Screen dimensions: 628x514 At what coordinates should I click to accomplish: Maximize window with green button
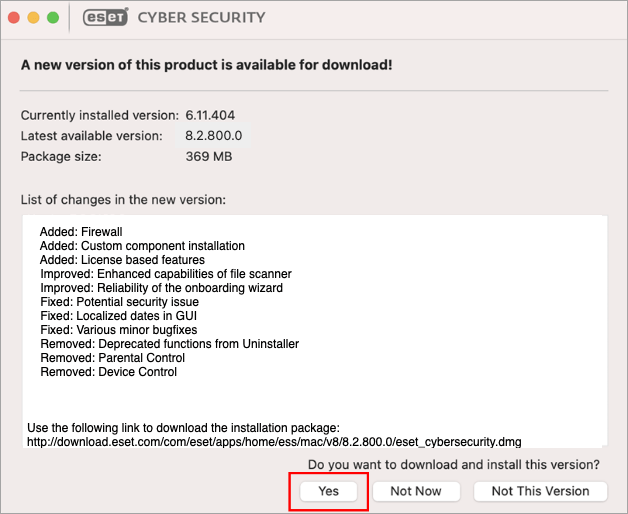[53, 18]
